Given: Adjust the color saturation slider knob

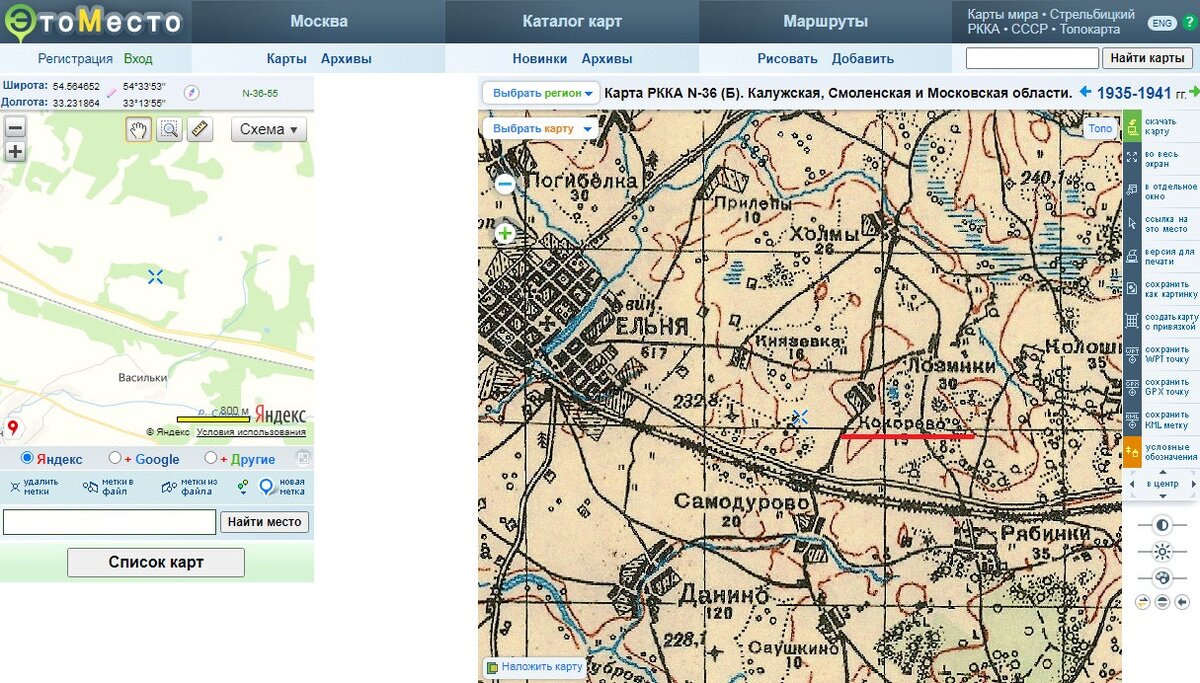Looking at the screenshot, I should click(x=1161, y=577).
